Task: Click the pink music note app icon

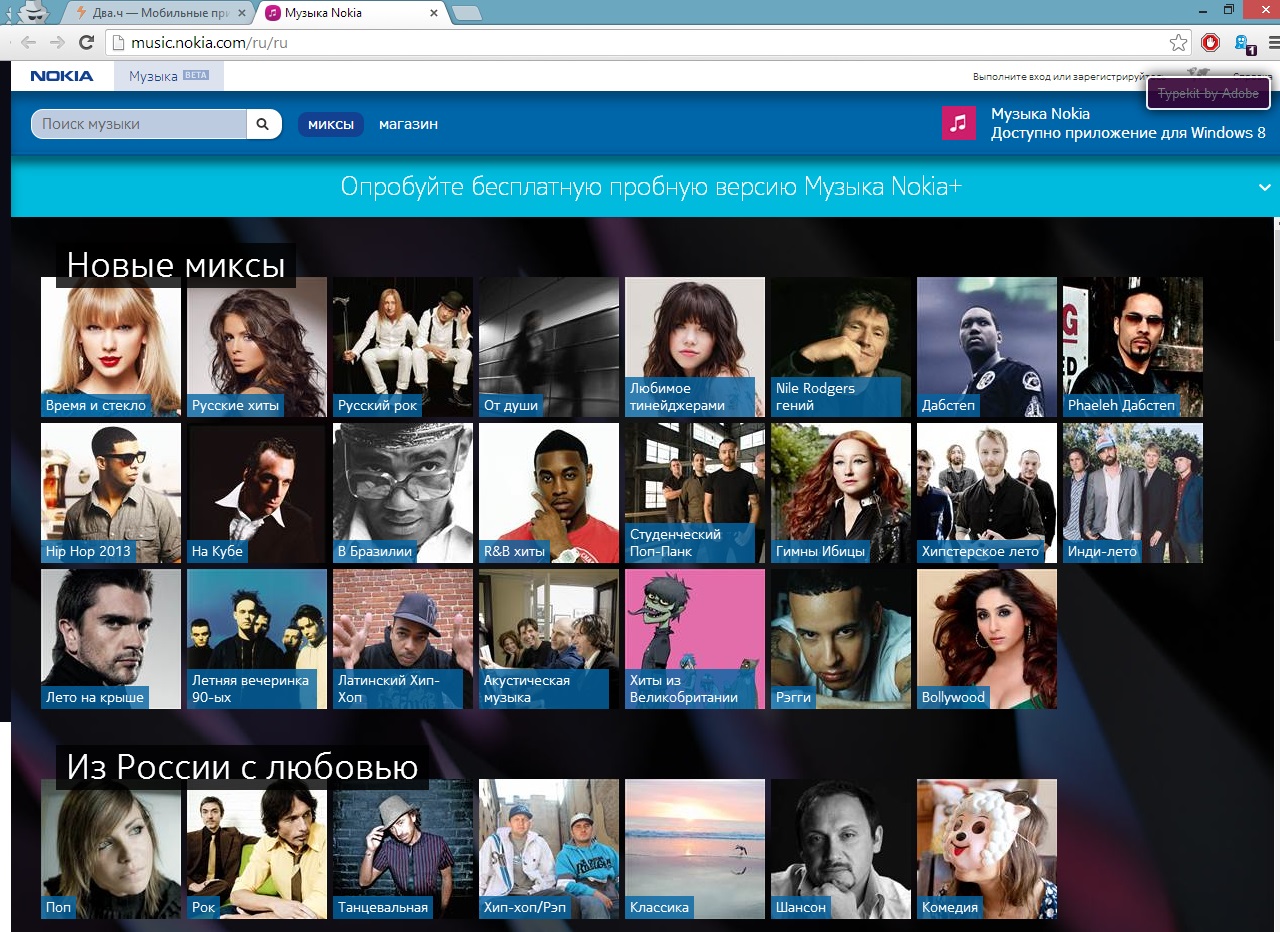Action: coord(959,123)
